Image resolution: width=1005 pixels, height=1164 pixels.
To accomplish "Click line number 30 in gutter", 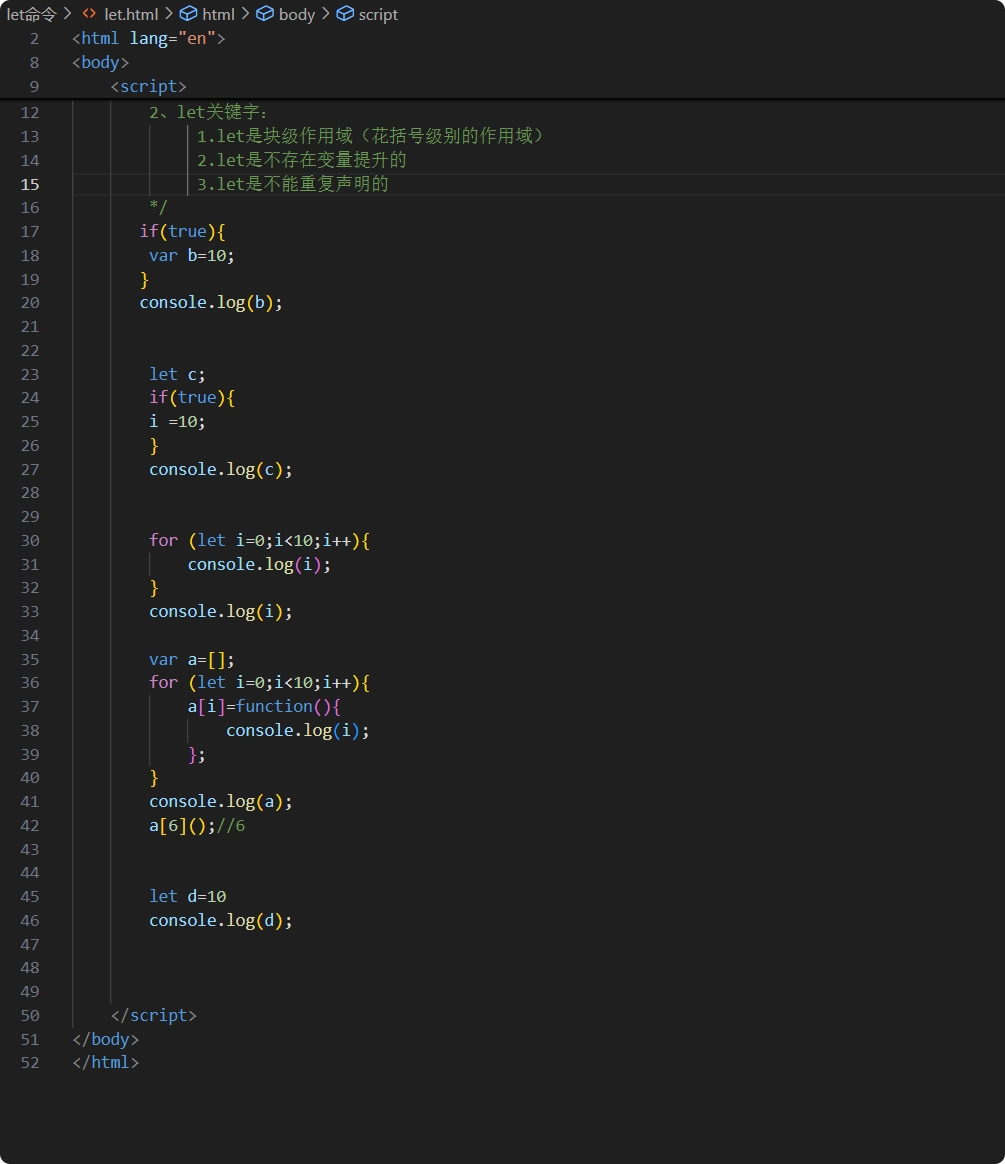I will click(x=30, y=540).
